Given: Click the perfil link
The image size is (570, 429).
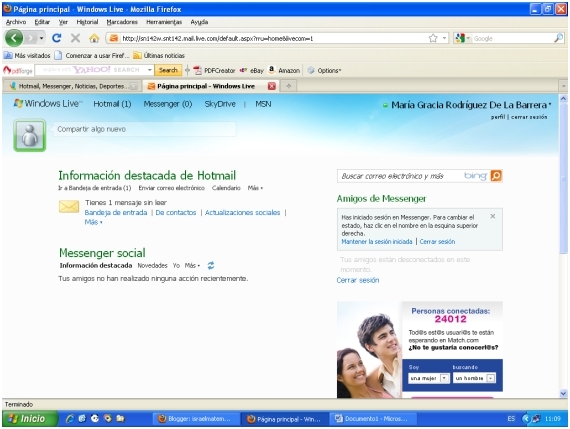Looking at the screenshot, I should click(498, 117).
